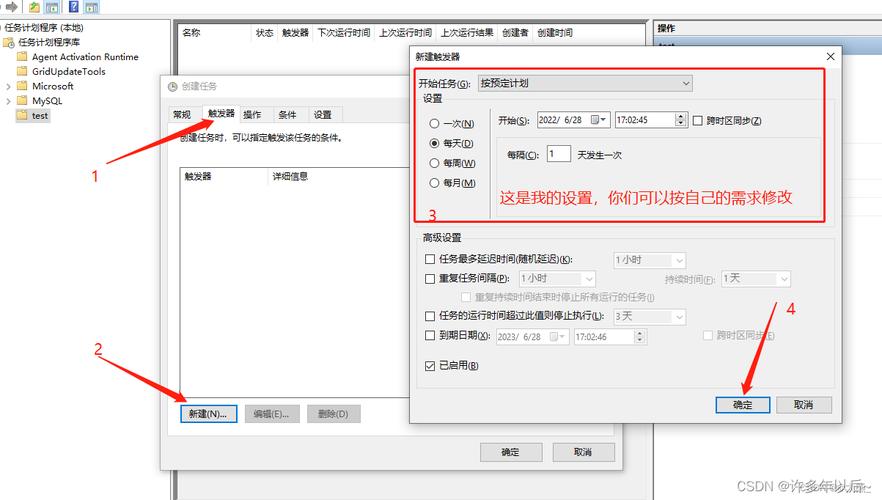Toggle the show/hide action pane toolbar icon
This screenshot has width=882, height=500.
pyautogui.click(x=92, y=7)
